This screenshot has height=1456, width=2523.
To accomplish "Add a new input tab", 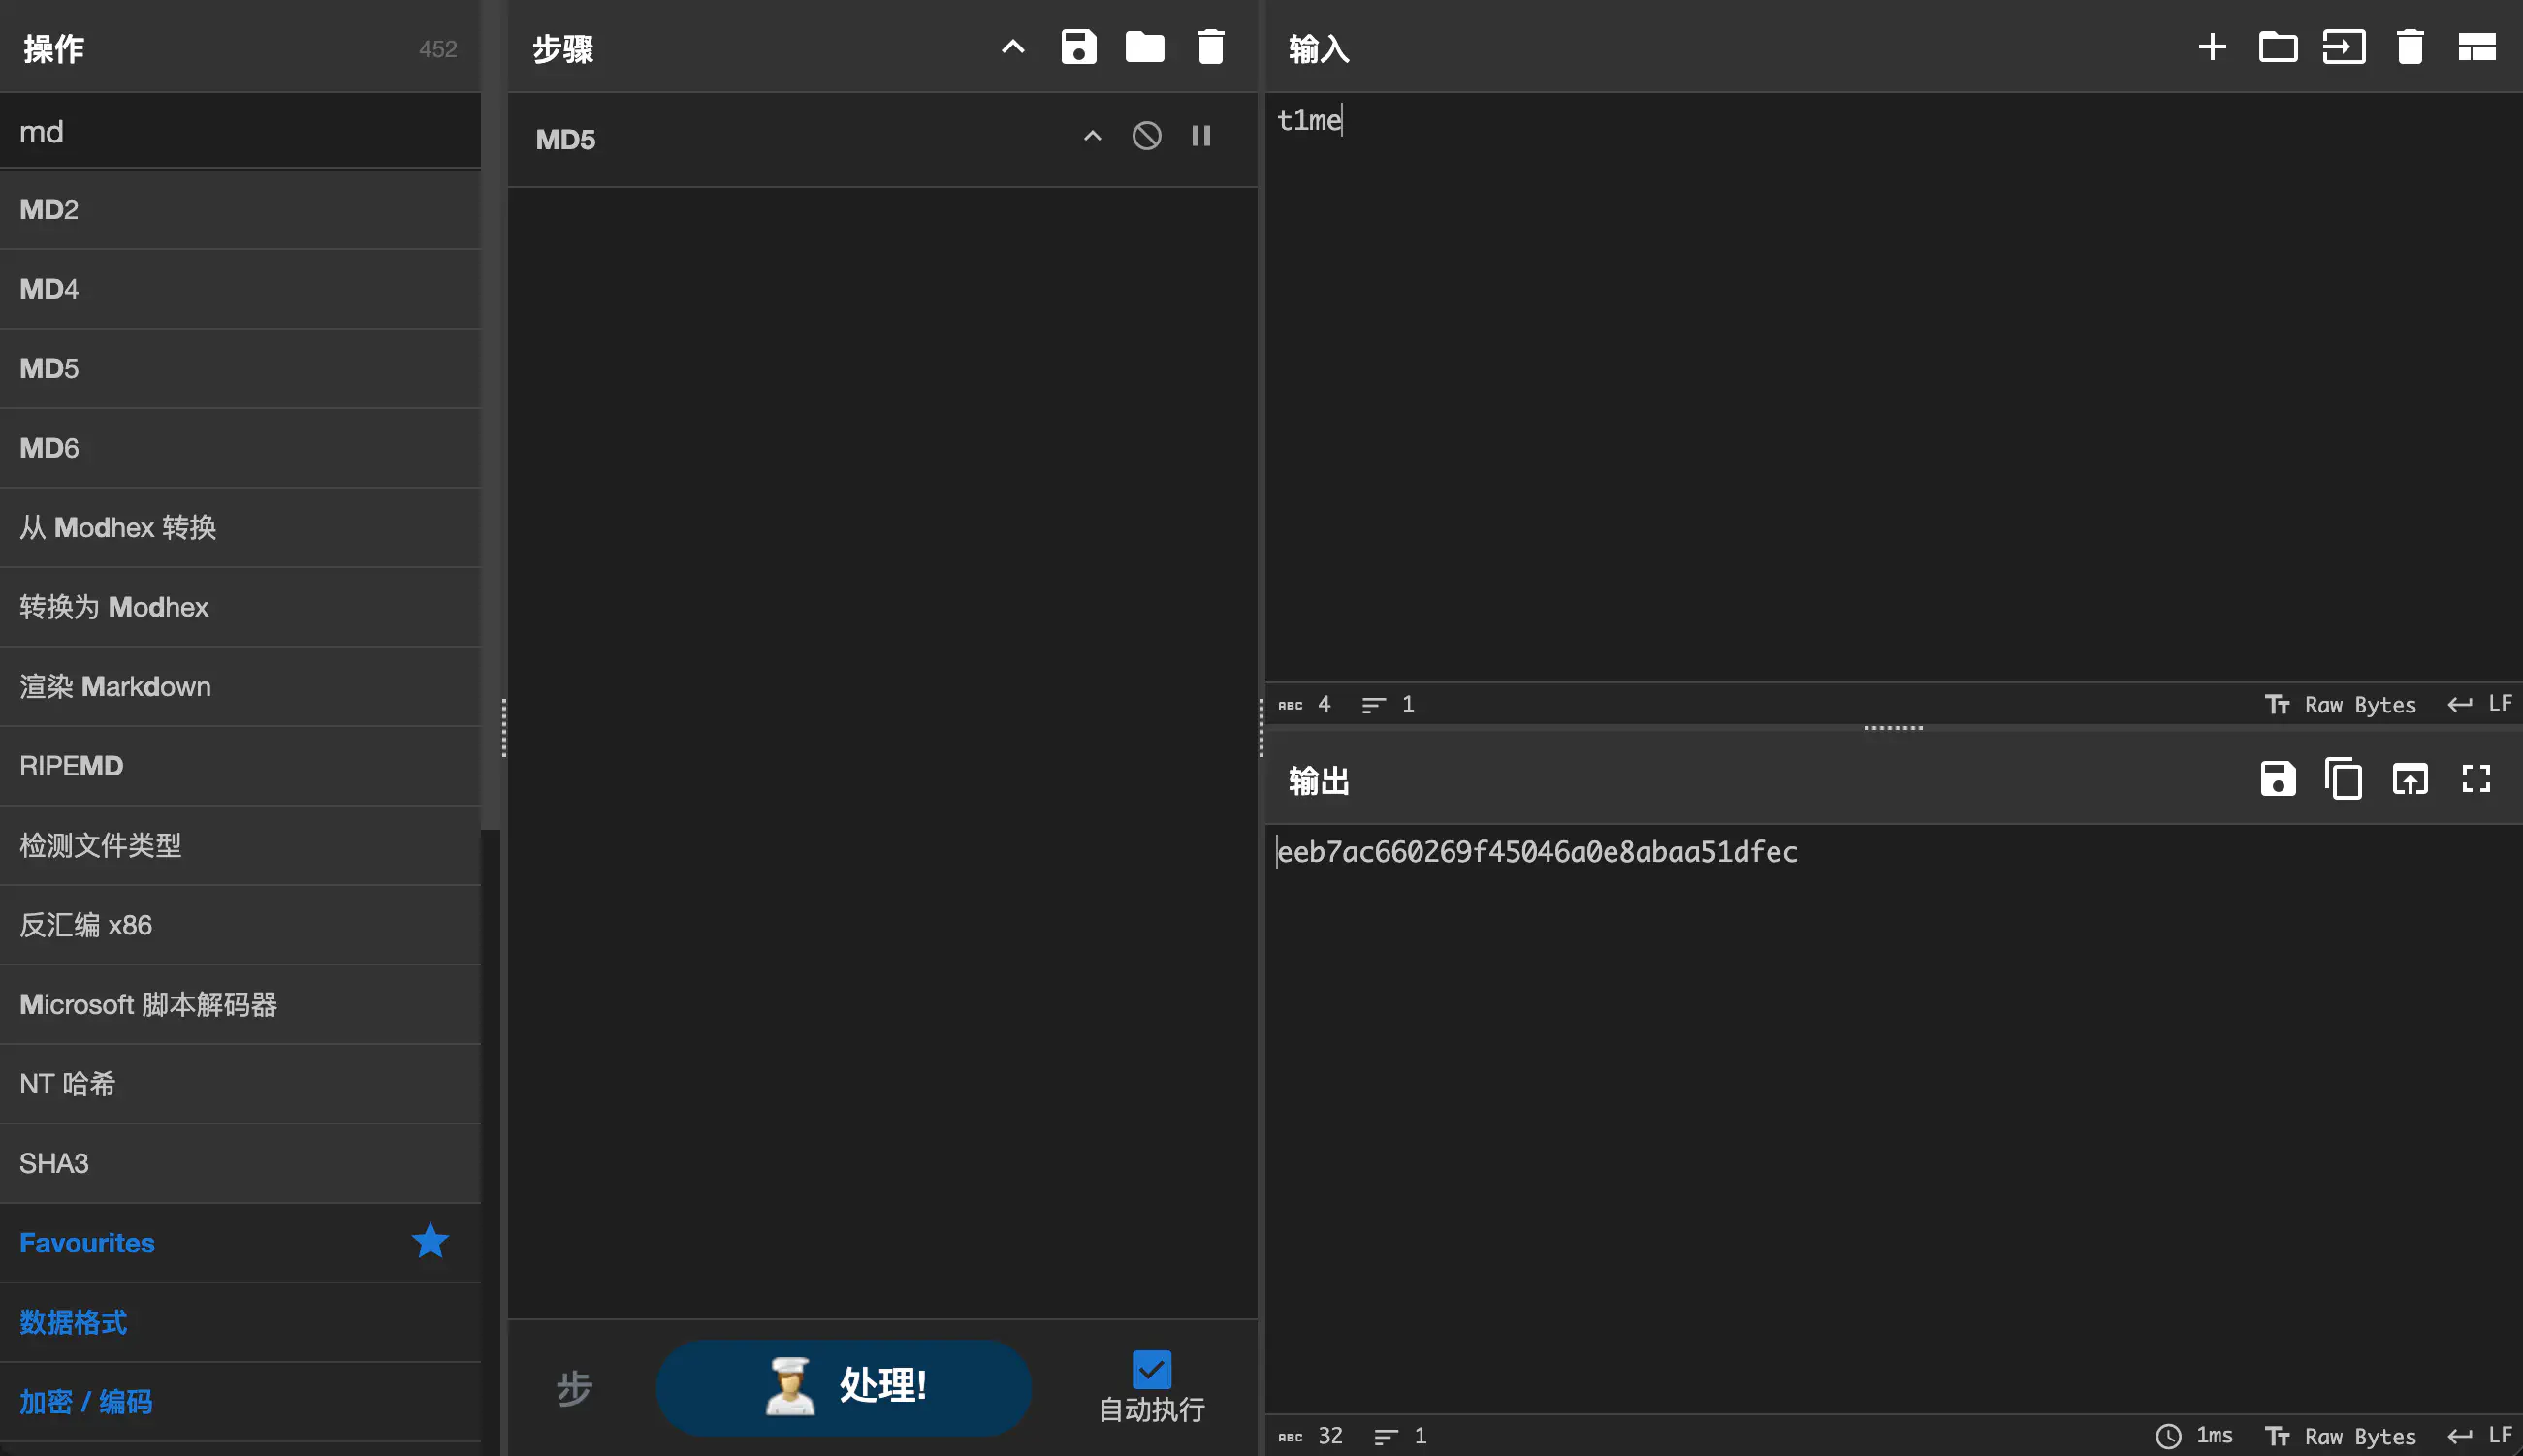I will [x=2212, y=47].
